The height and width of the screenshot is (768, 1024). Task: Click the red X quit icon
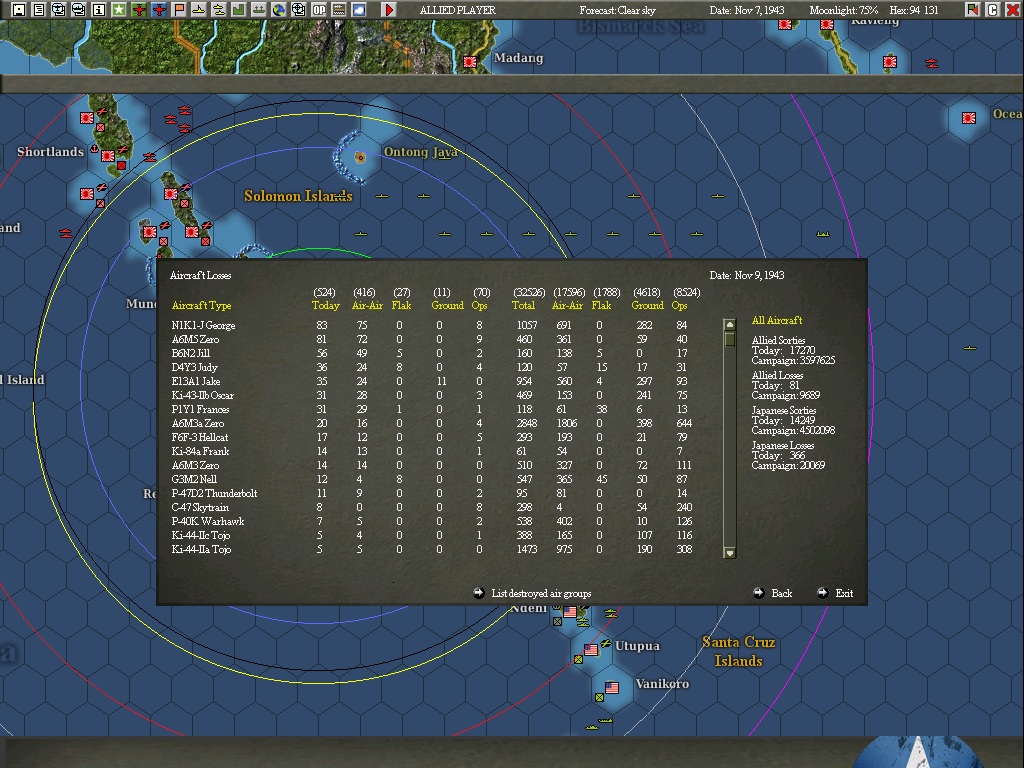(x=1012, y=9)
